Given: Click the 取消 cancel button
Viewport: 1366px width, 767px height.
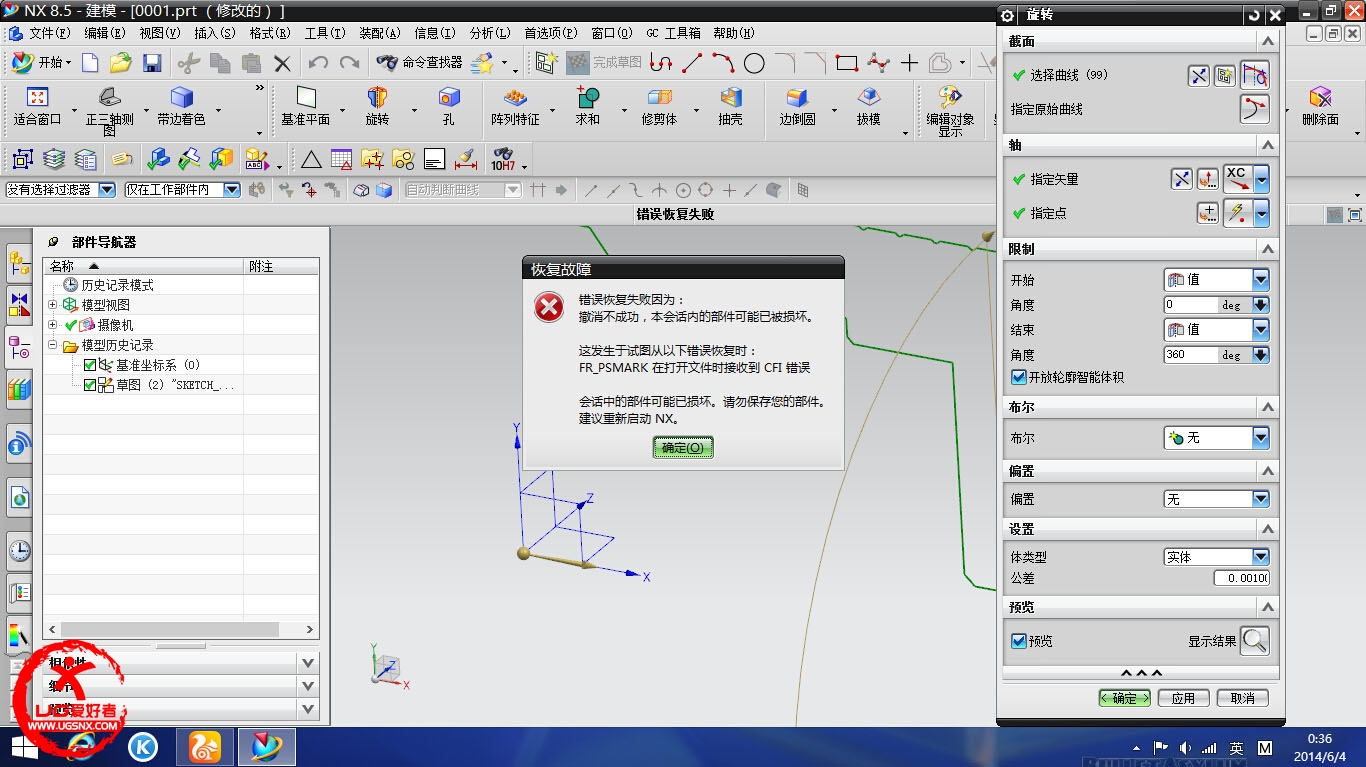Looking at the screenshot, I should point(1243,698).
